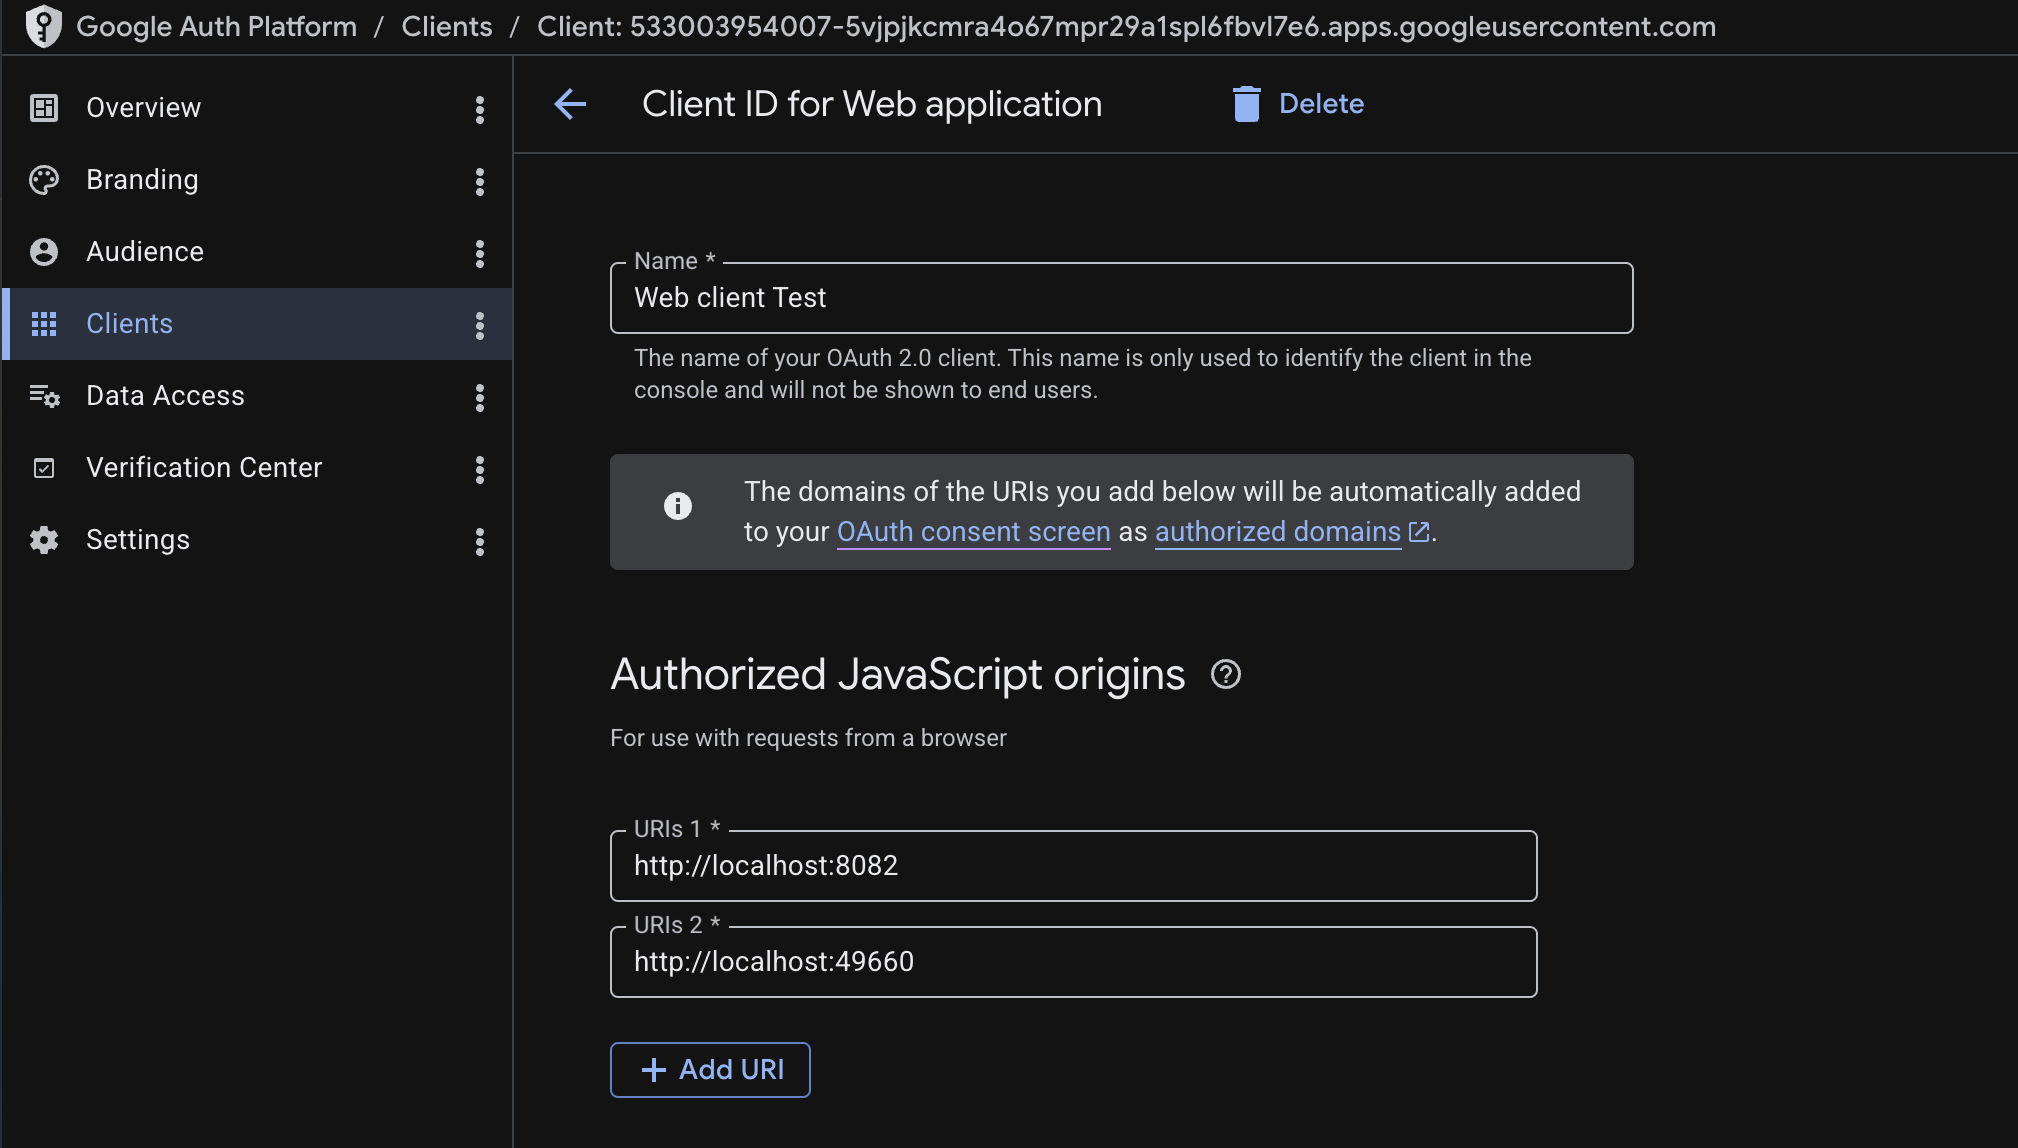Click the OAuth 2.0 client name description text

1082,374
